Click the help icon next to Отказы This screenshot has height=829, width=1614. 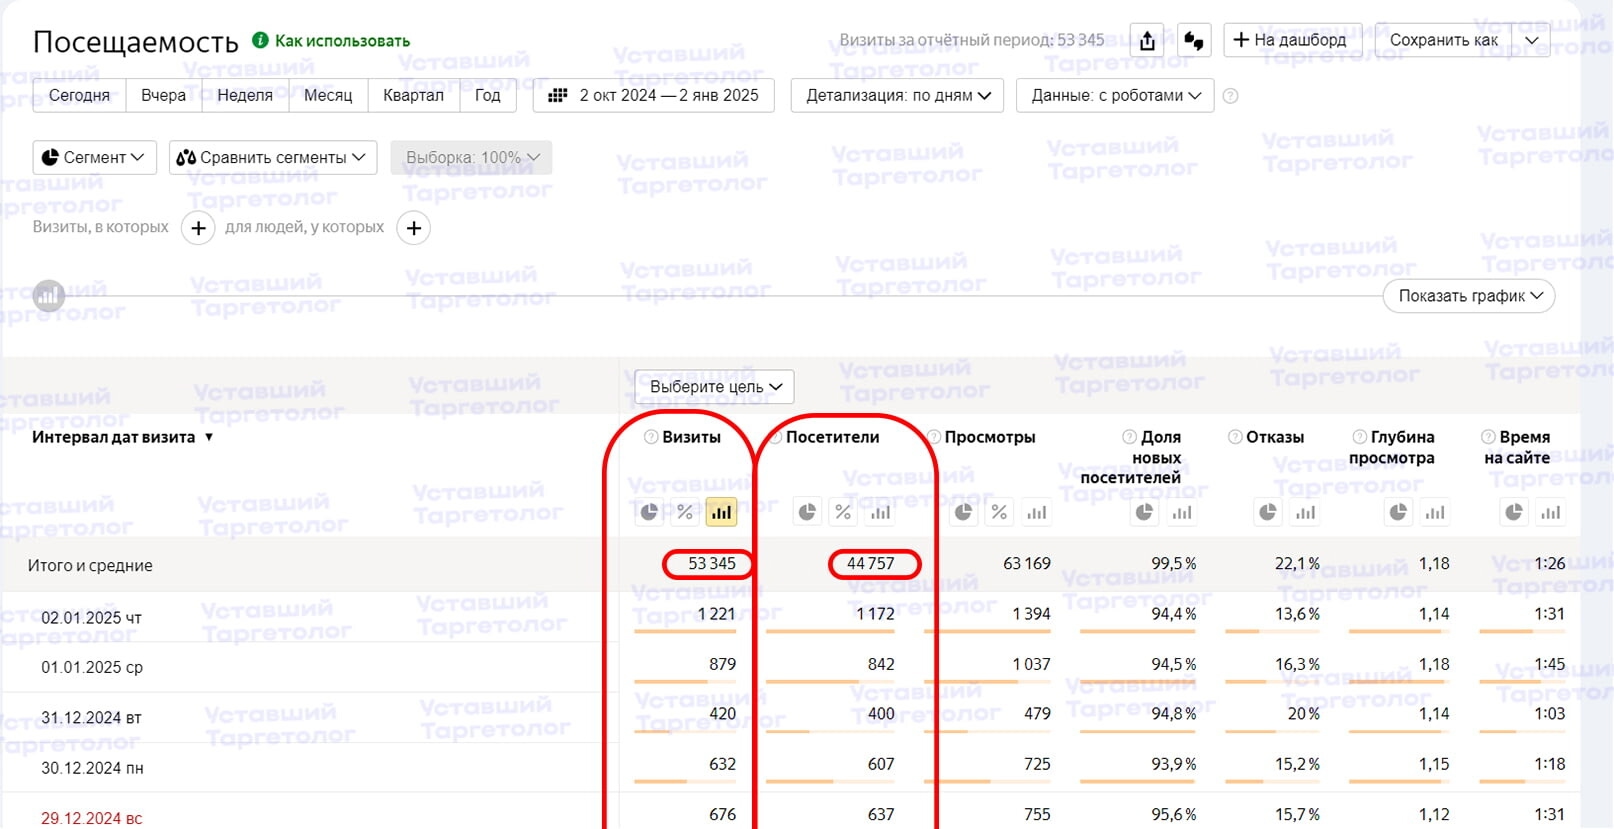(x=1235, y=437)
